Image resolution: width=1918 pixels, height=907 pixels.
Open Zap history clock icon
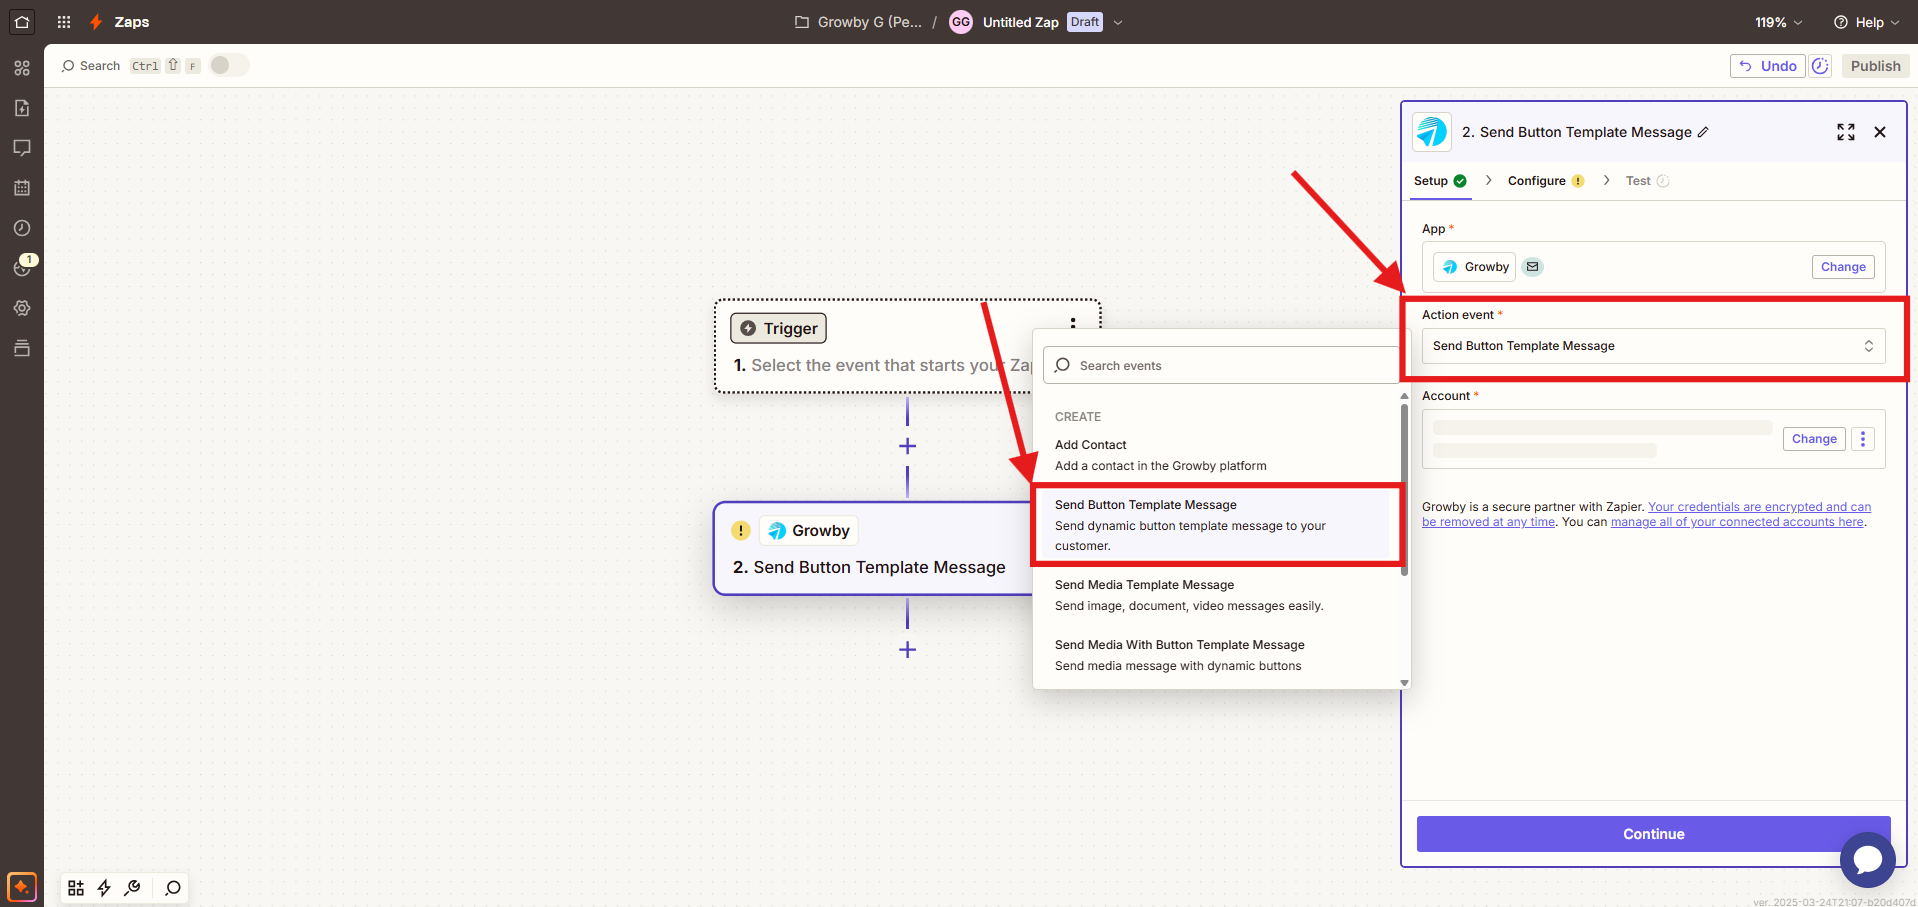[22, 228]
